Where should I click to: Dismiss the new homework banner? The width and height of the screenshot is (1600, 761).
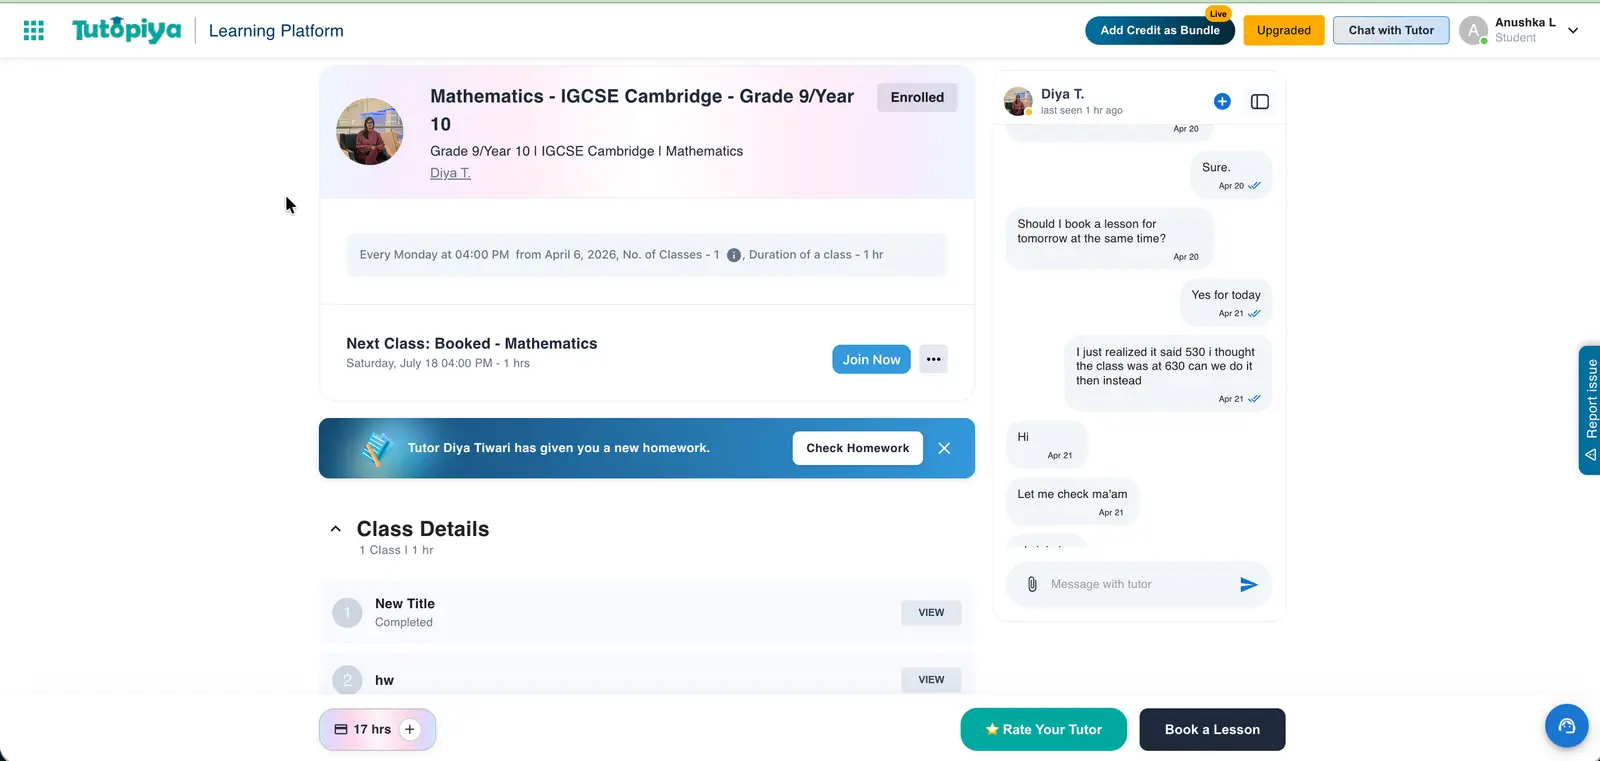pos(944,448)
